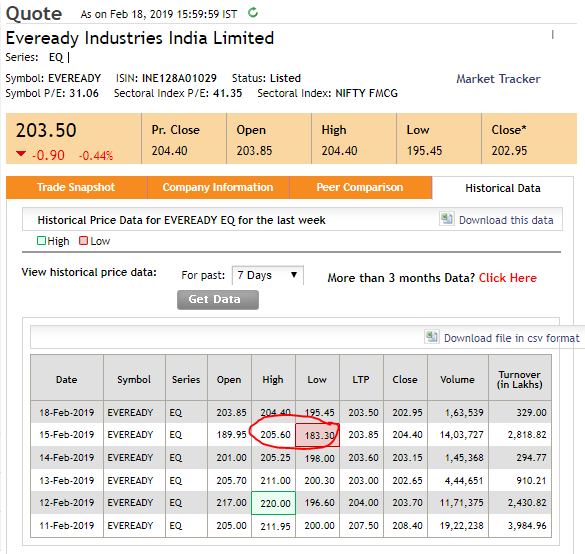Click the Excel icon beside Download file in csv format
585x554 pixels.
432,337
